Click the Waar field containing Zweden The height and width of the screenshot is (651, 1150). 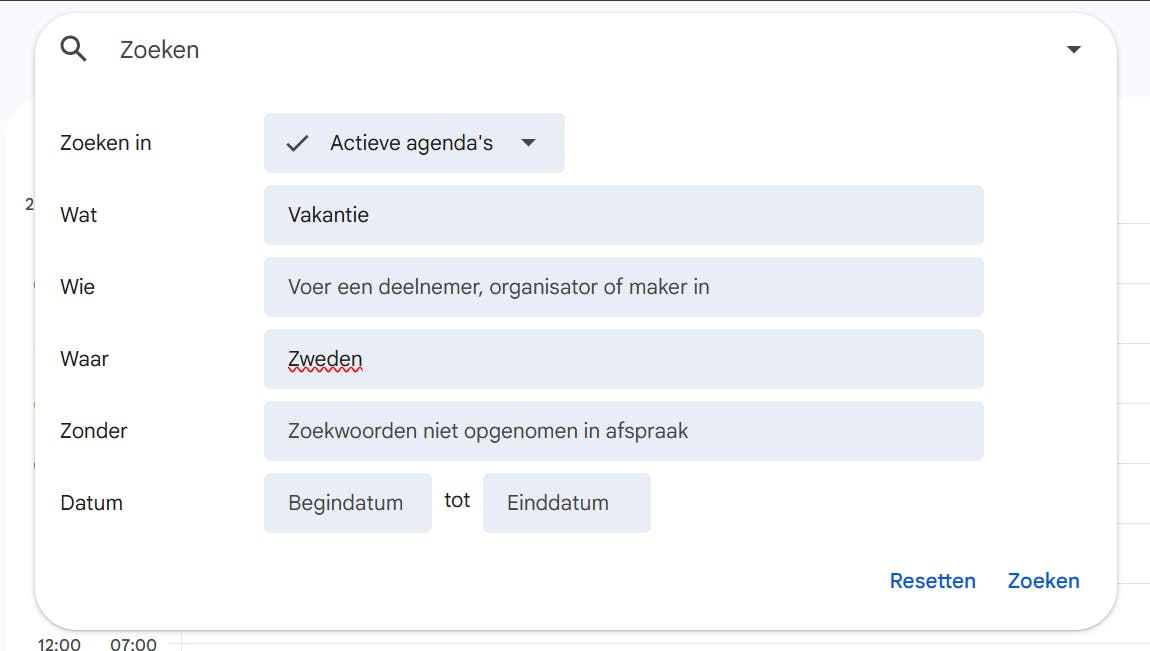[x=623, y=359]
